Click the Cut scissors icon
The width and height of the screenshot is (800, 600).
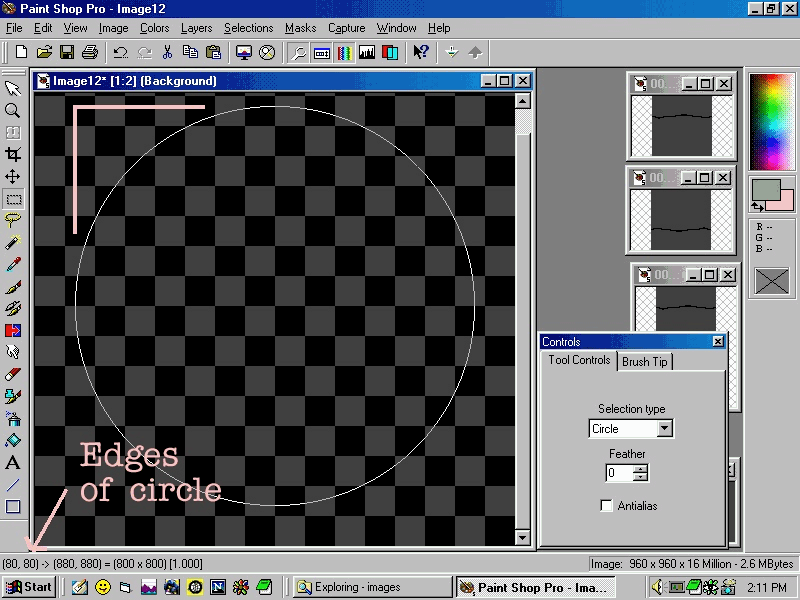pos(167,52)
